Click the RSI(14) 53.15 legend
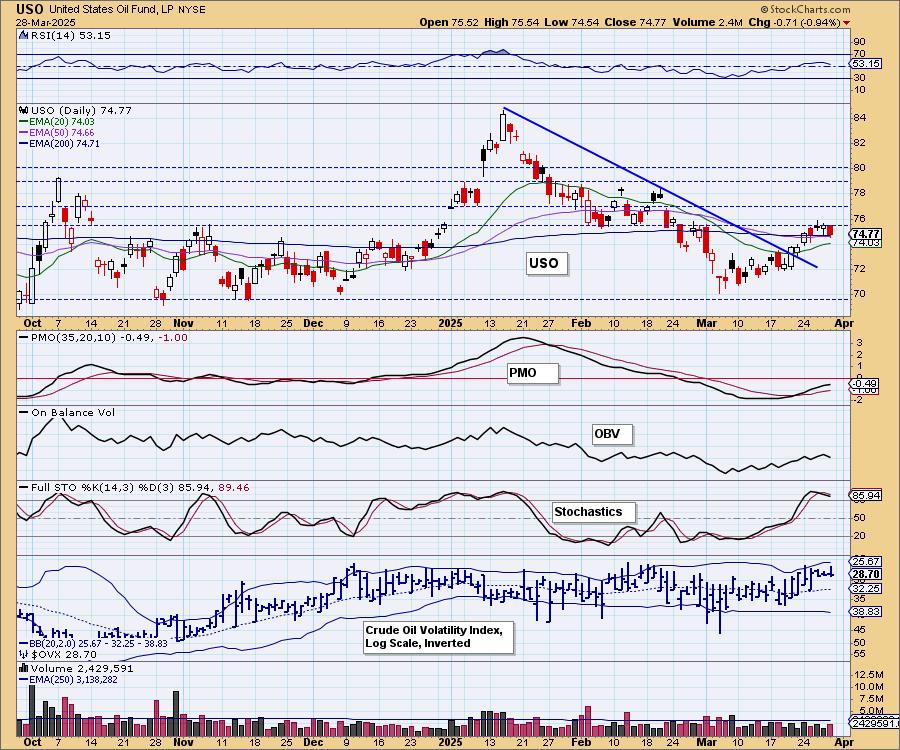 70,35
